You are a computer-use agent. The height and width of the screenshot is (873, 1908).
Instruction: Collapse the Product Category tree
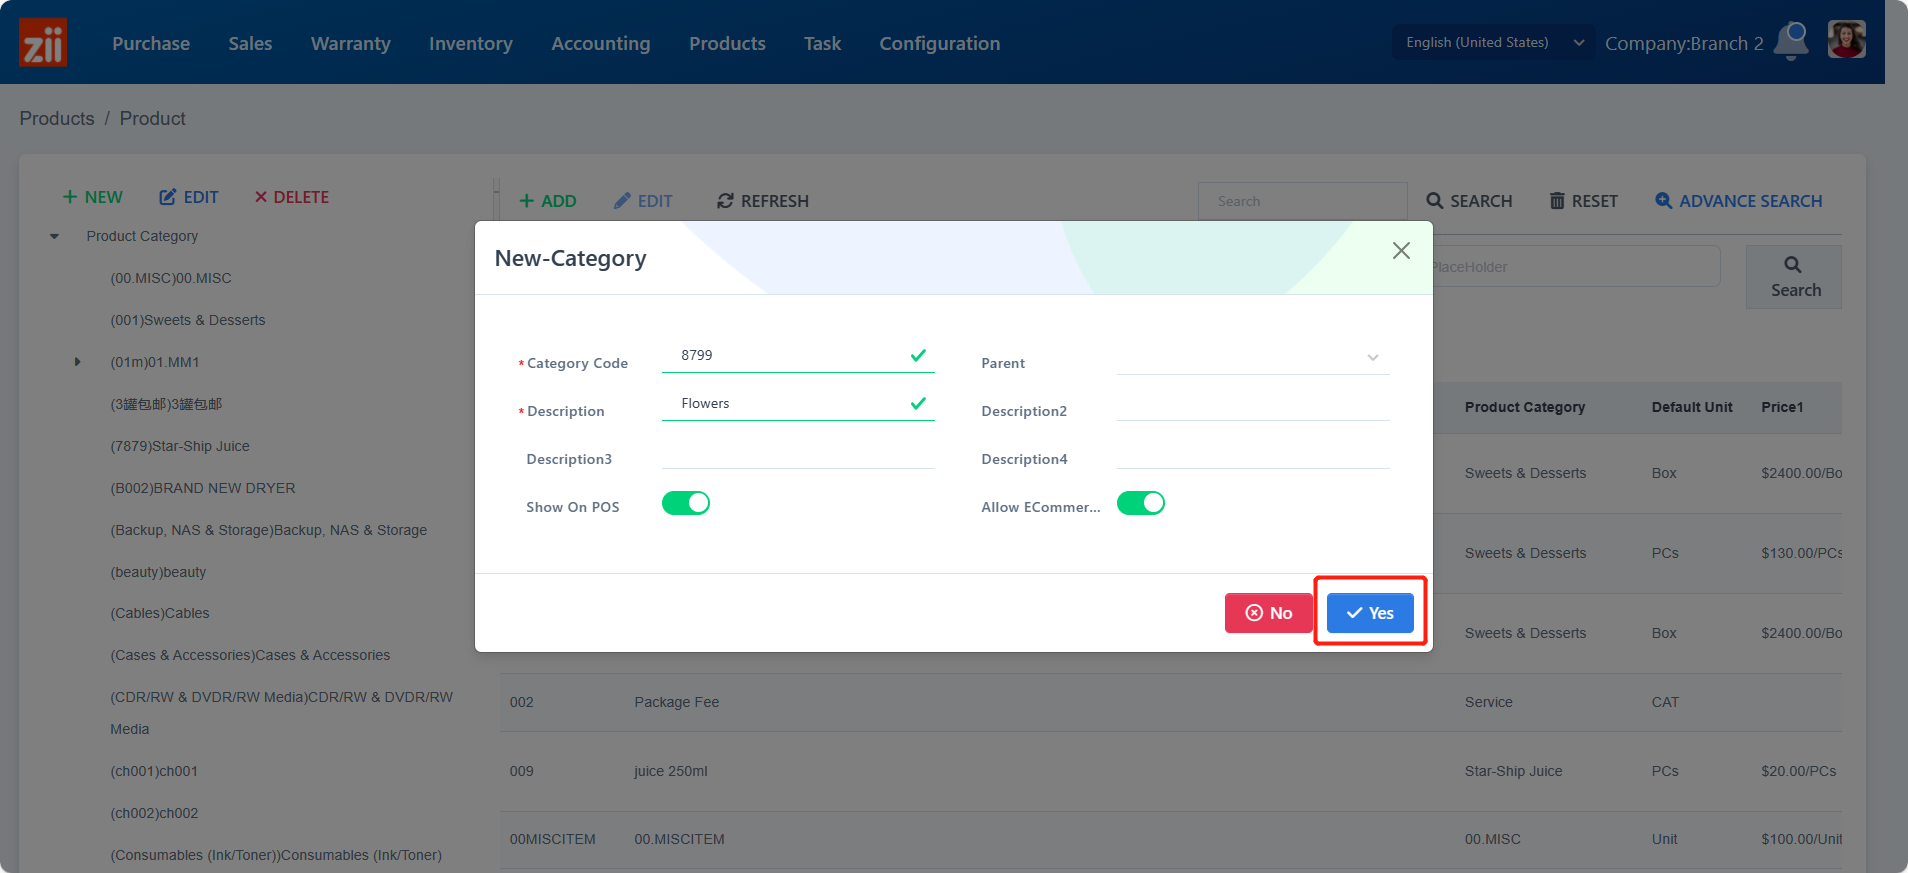[x=55, y=237]
